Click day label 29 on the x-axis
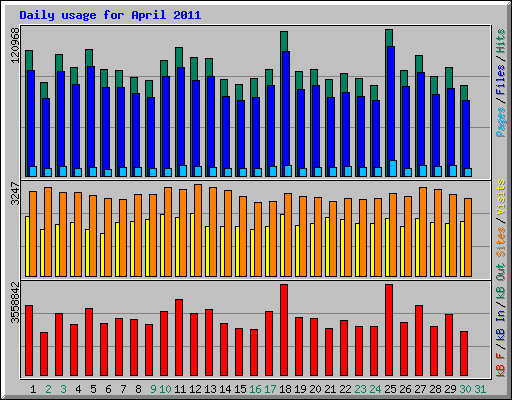Image resolution: width=512 pixels, height=400 pixels. [450, 389]
